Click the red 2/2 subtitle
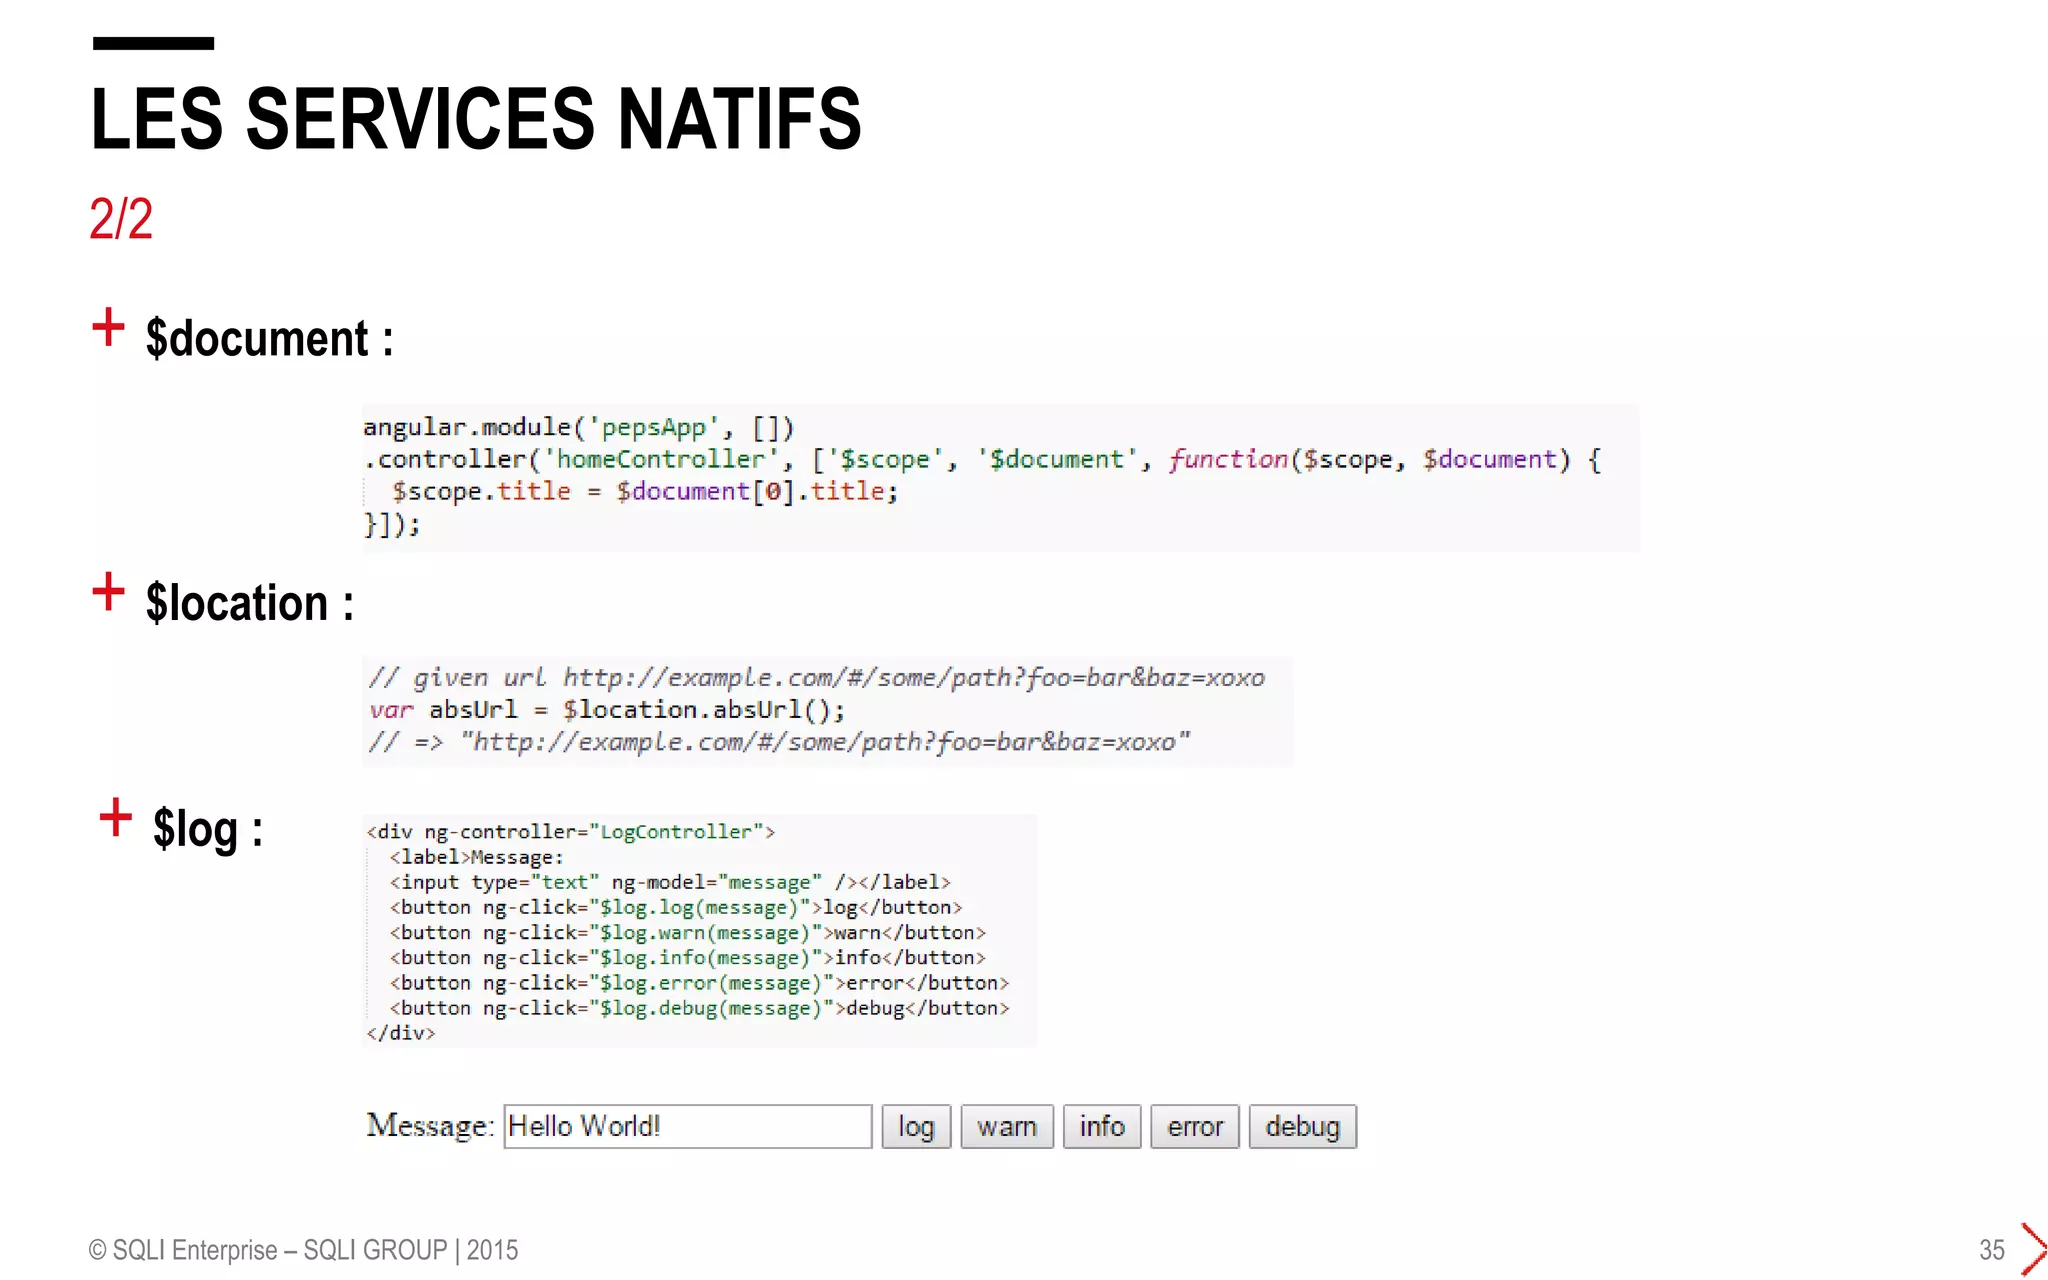 (x=121, y=218)
